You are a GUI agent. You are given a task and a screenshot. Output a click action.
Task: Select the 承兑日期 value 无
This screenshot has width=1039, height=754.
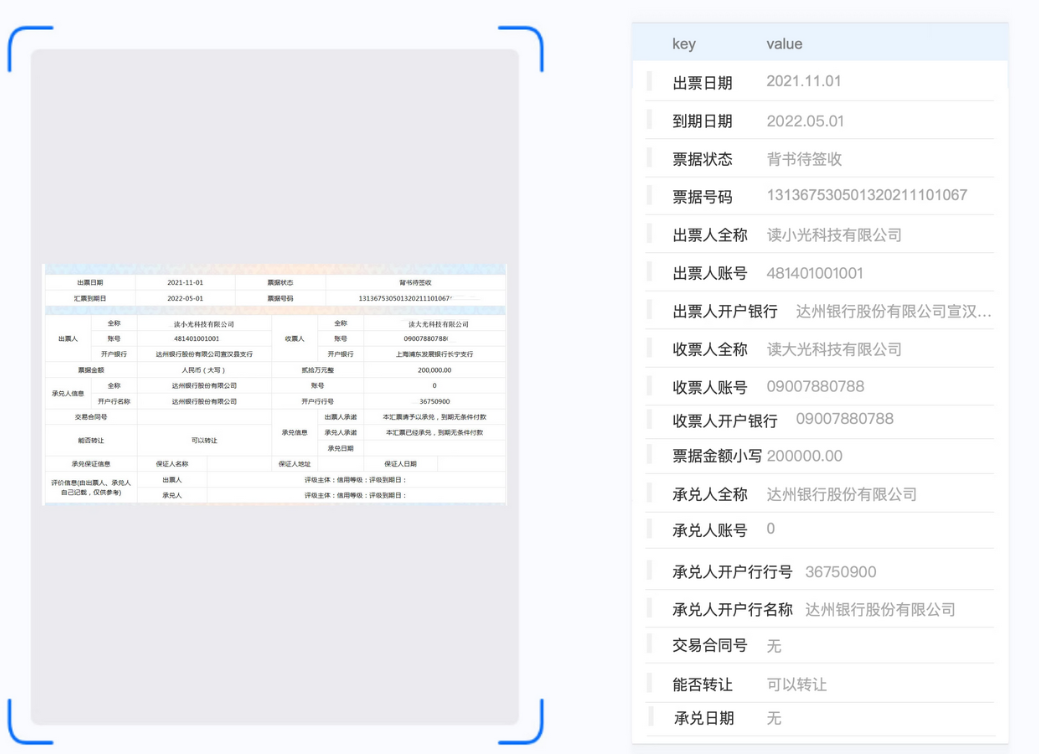click(774, 718)
